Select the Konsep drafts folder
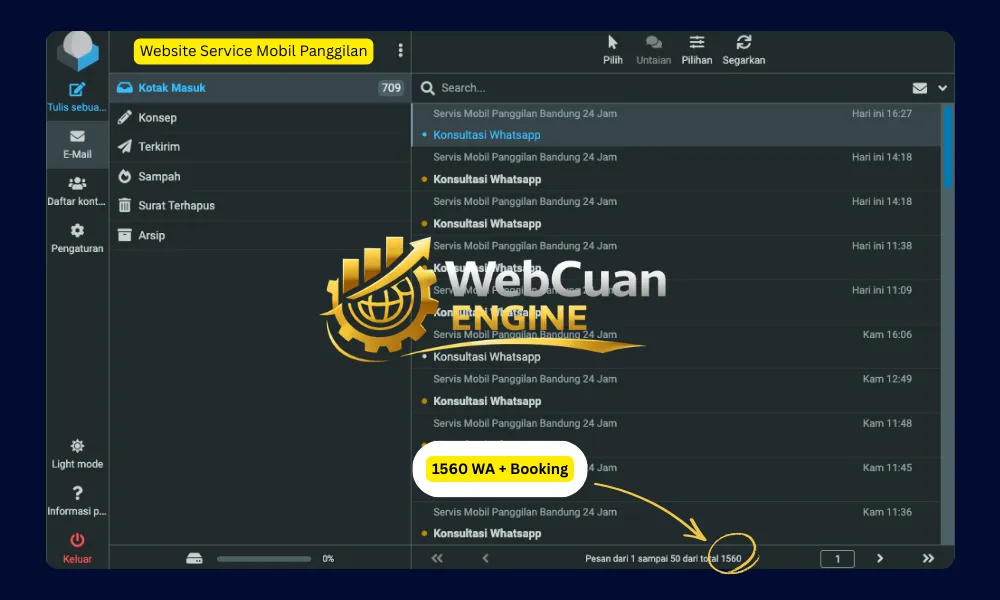Image resolution: width=1000 pixels, height=600 pixels. [158, 117]
